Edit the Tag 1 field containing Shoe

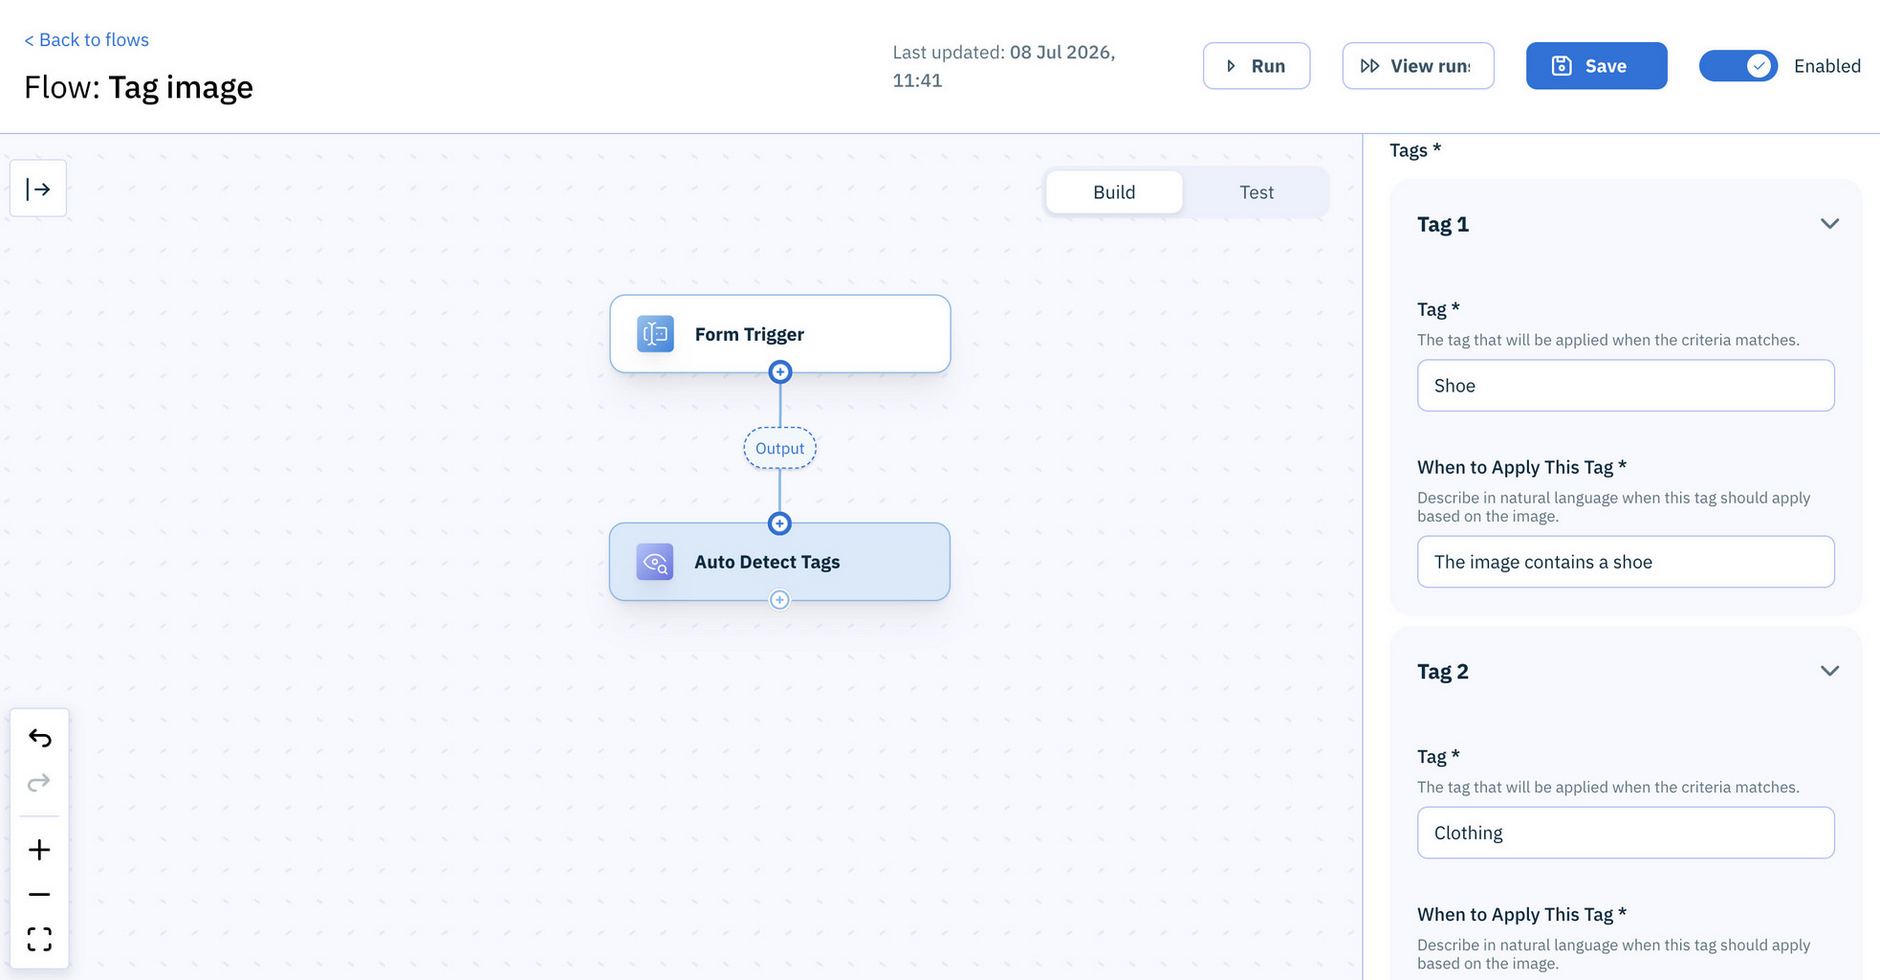click(x=1626, y=385)
